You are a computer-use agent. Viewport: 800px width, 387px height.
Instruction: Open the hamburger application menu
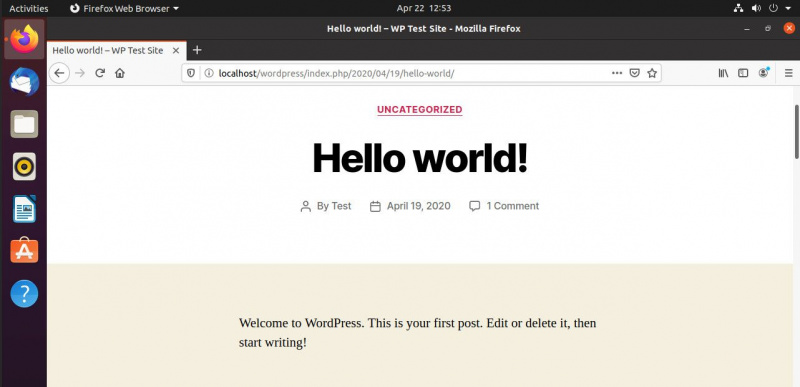[788, 73]
